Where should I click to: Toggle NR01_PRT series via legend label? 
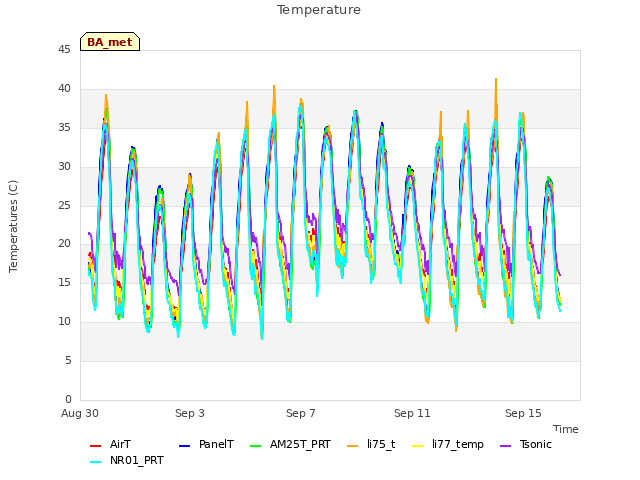(x=137, y=460)
